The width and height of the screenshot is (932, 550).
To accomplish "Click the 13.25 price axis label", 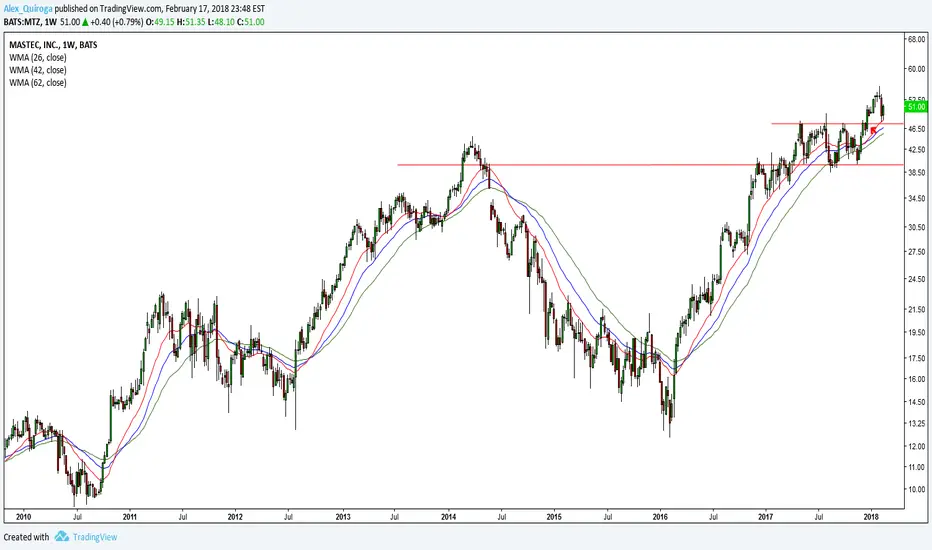I will pyautogui.click(x=917, y=424).
